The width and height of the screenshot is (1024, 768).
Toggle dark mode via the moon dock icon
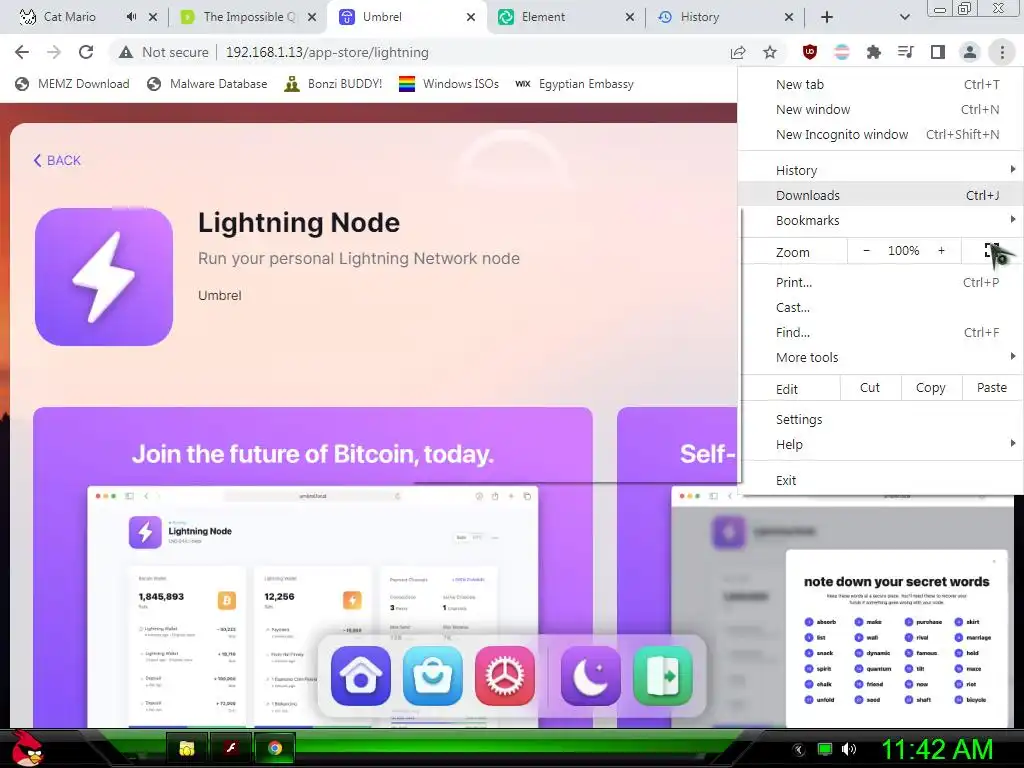pyautogui.click(x=590, y=676)
